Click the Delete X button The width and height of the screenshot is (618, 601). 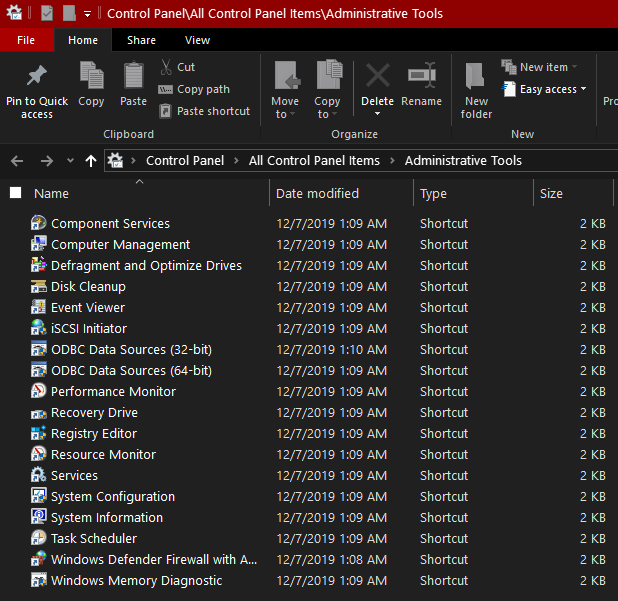tap(378, 75)
